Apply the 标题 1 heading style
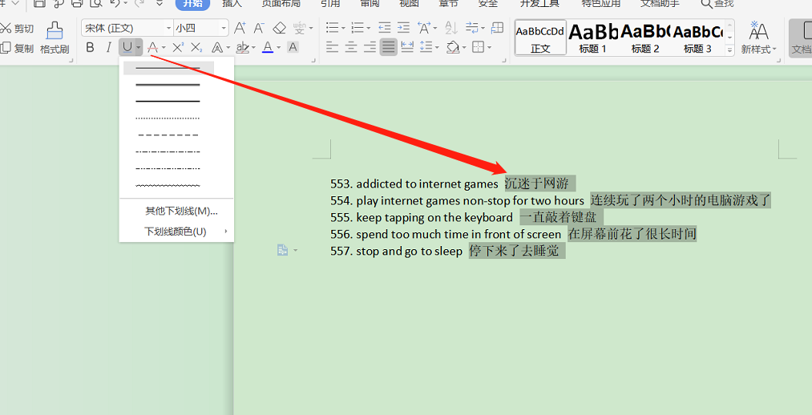Viewport: 812px width, 415px height. 593,38
